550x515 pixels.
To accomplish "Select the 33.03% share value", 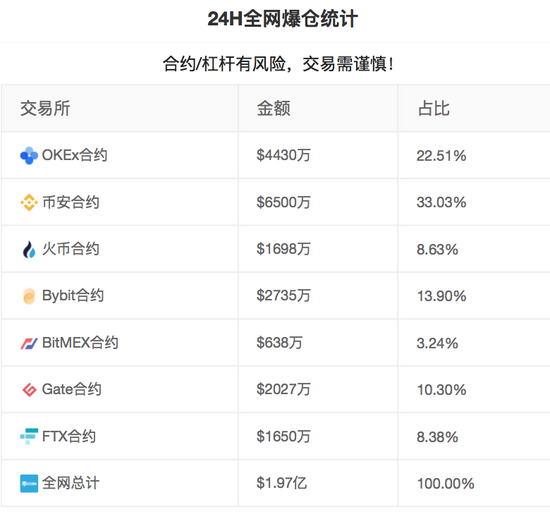I will [x=441, y=202].
